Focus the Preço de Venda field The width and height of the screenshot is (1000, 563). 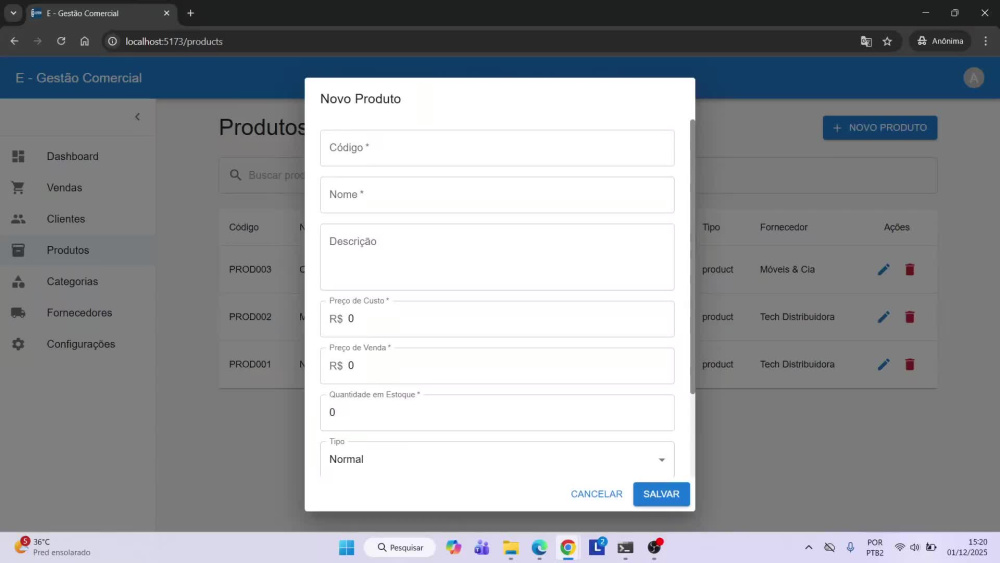point(497,365)
